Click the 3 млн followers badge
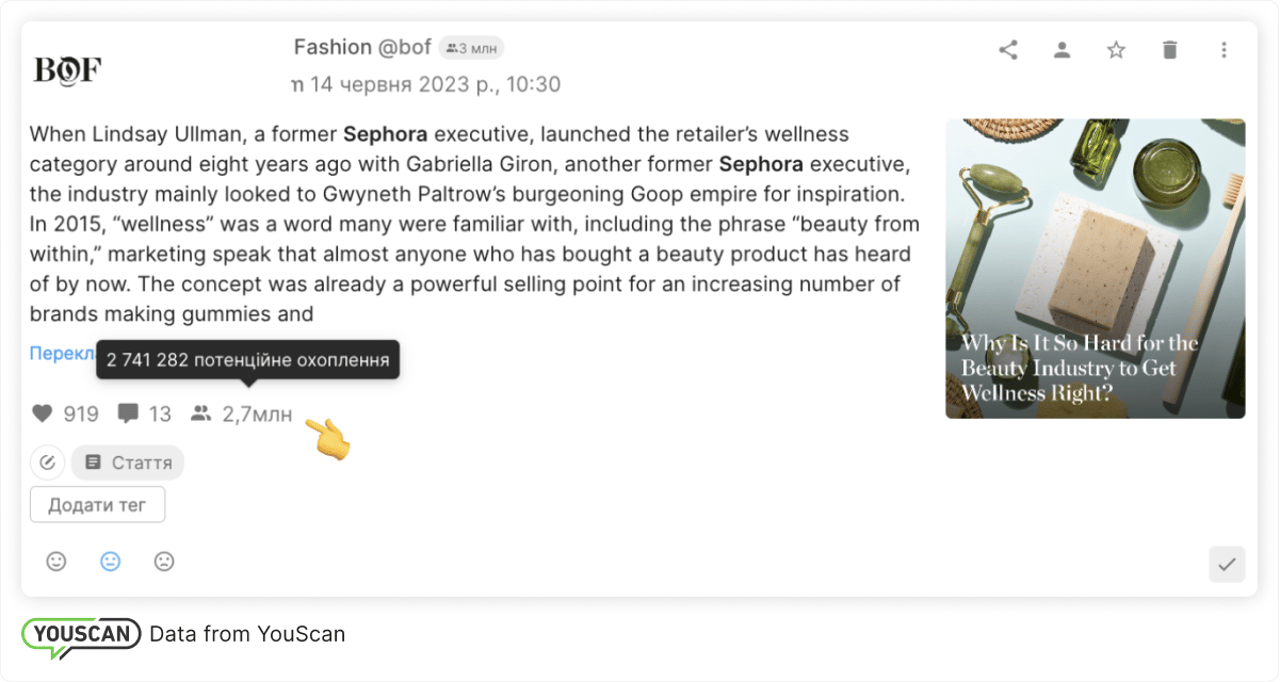The height and width of the screenshot is (682, 1280). [x=471, y=48]
